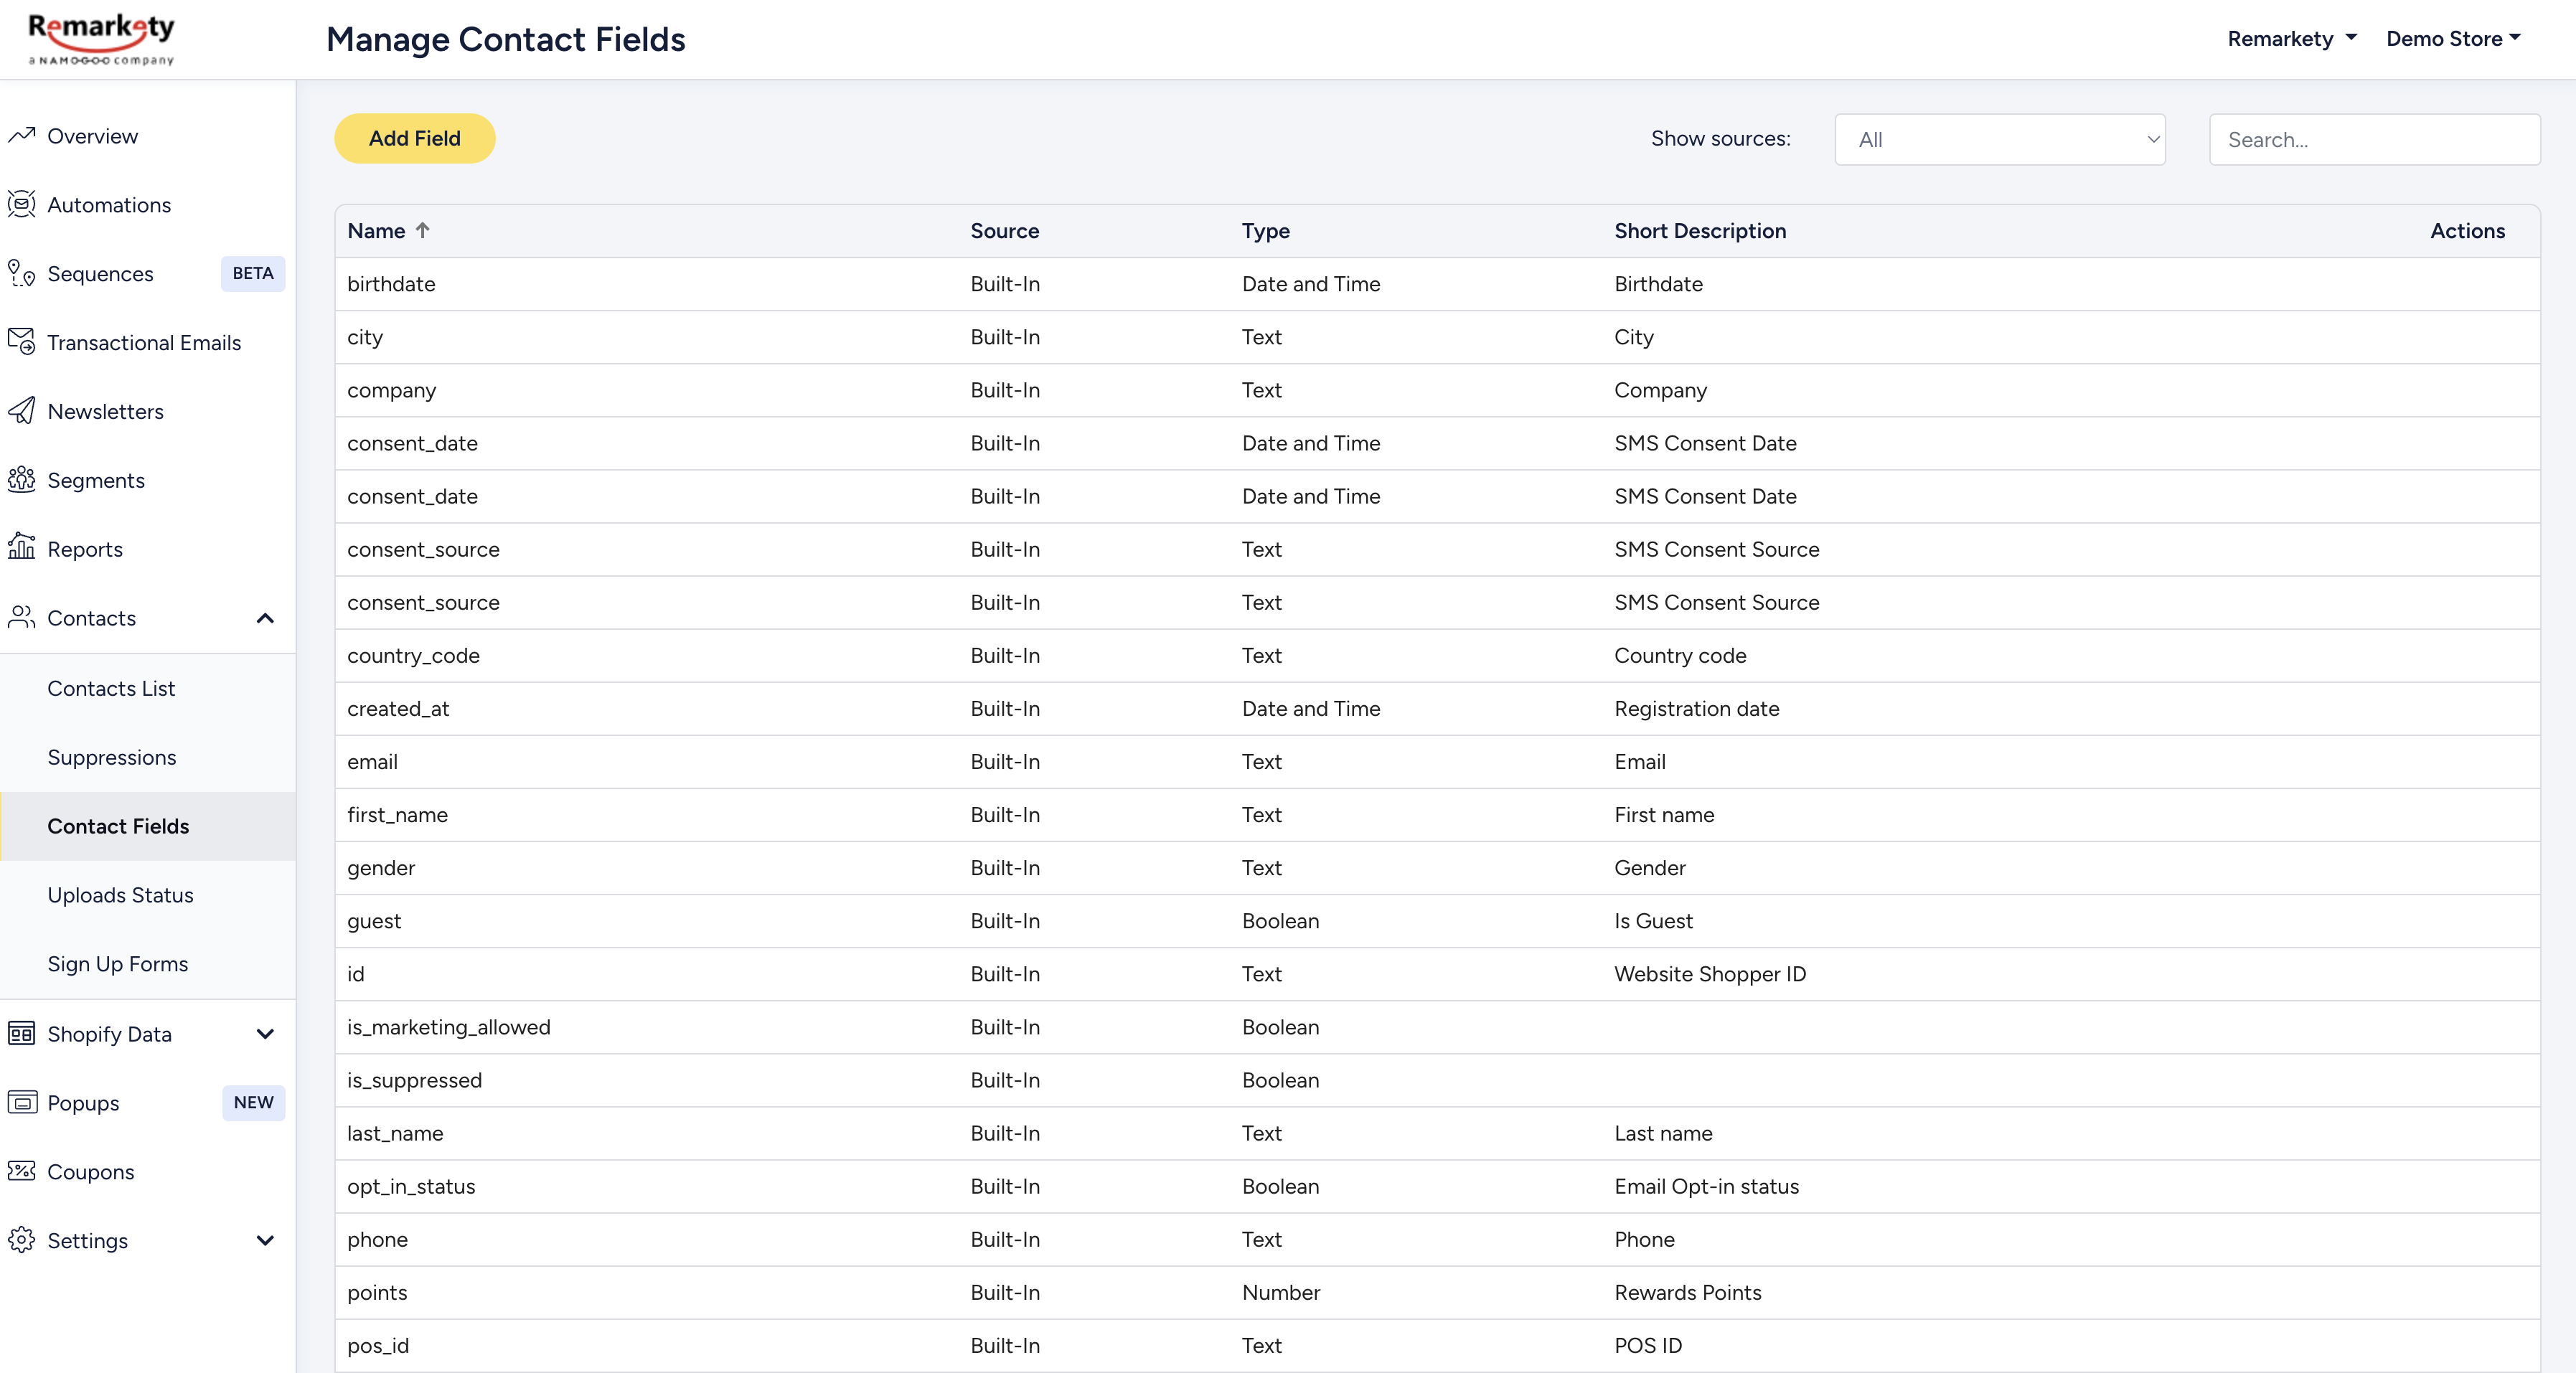The height and width of the screenshot is (1373, 2576).
Task: Open the Show sources dropdown
Action: [2000, 140]
